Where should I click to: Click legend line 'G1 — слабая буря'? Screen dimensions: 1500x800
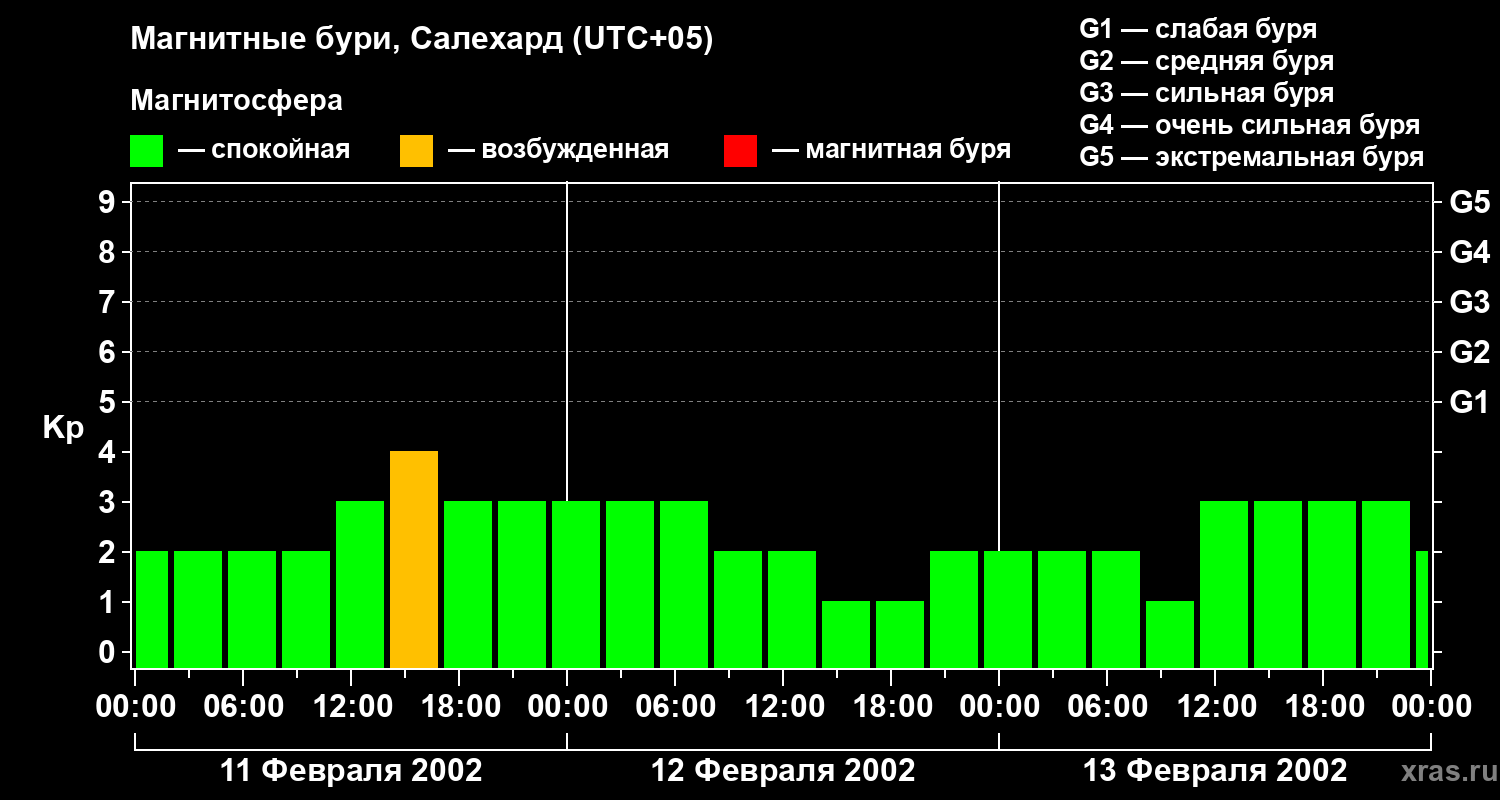[1198, 29]
